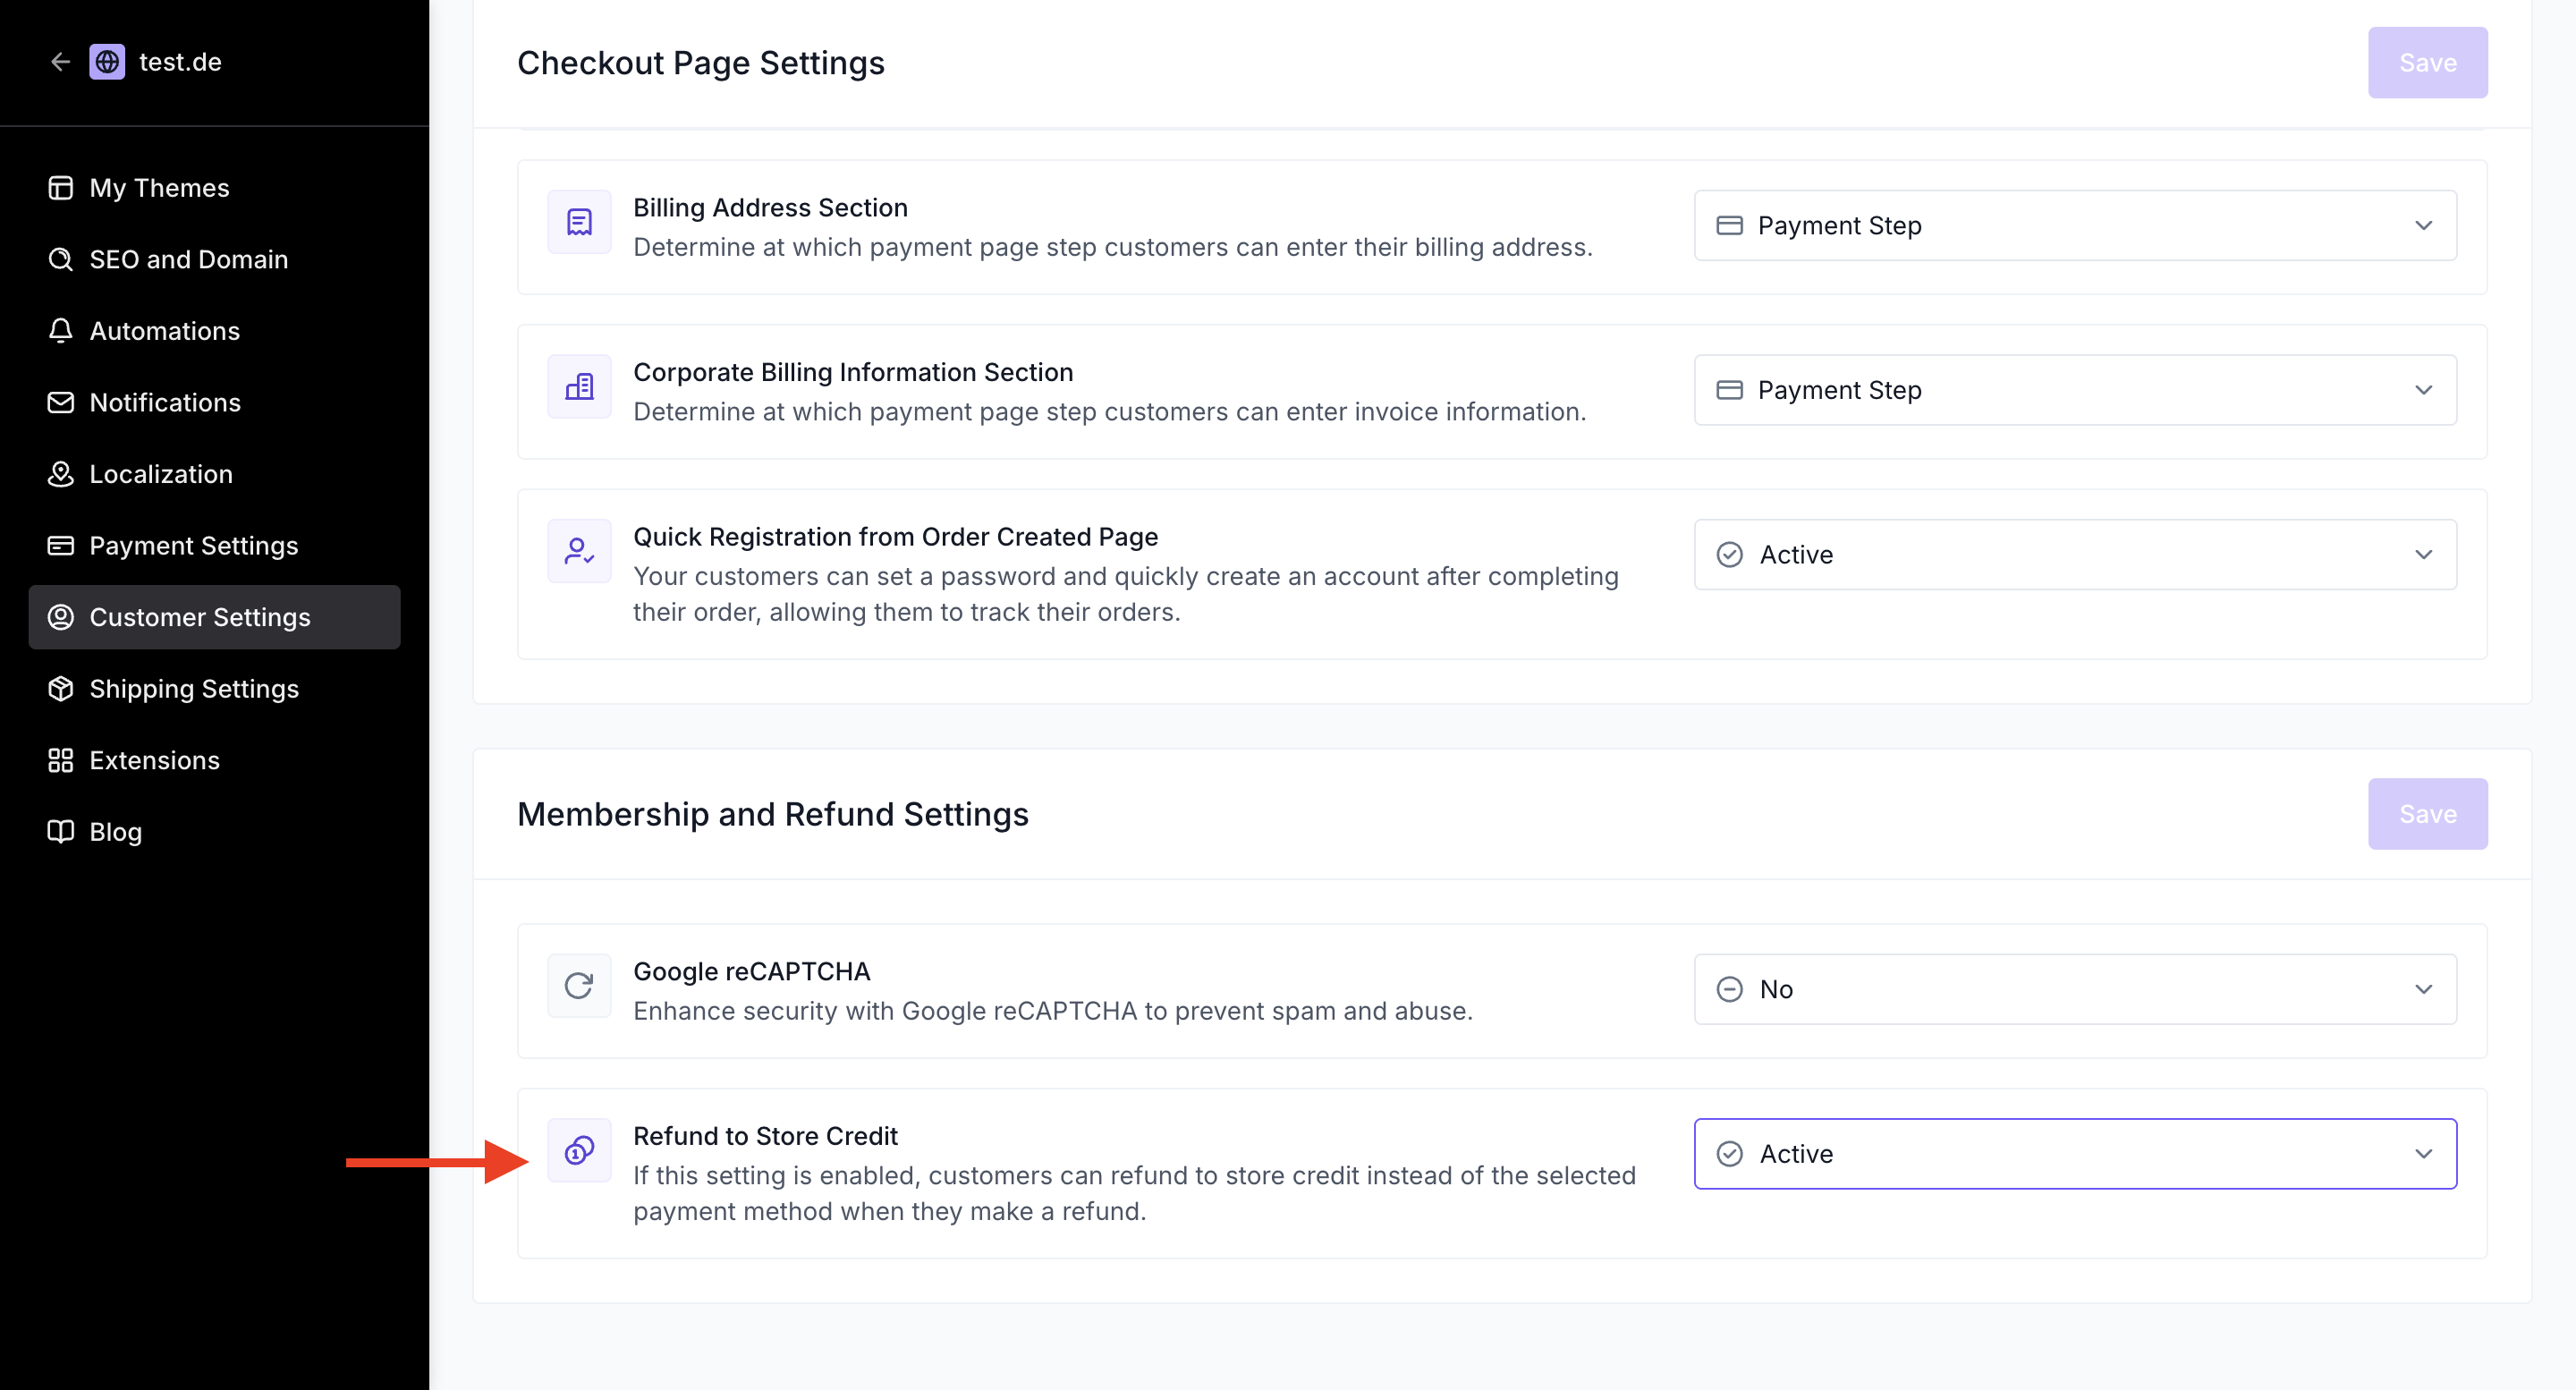Viewport: 2576px width, 1390px height.
Task: Click the Quick Registration user-check icon
Action: (x=579, y=551)
